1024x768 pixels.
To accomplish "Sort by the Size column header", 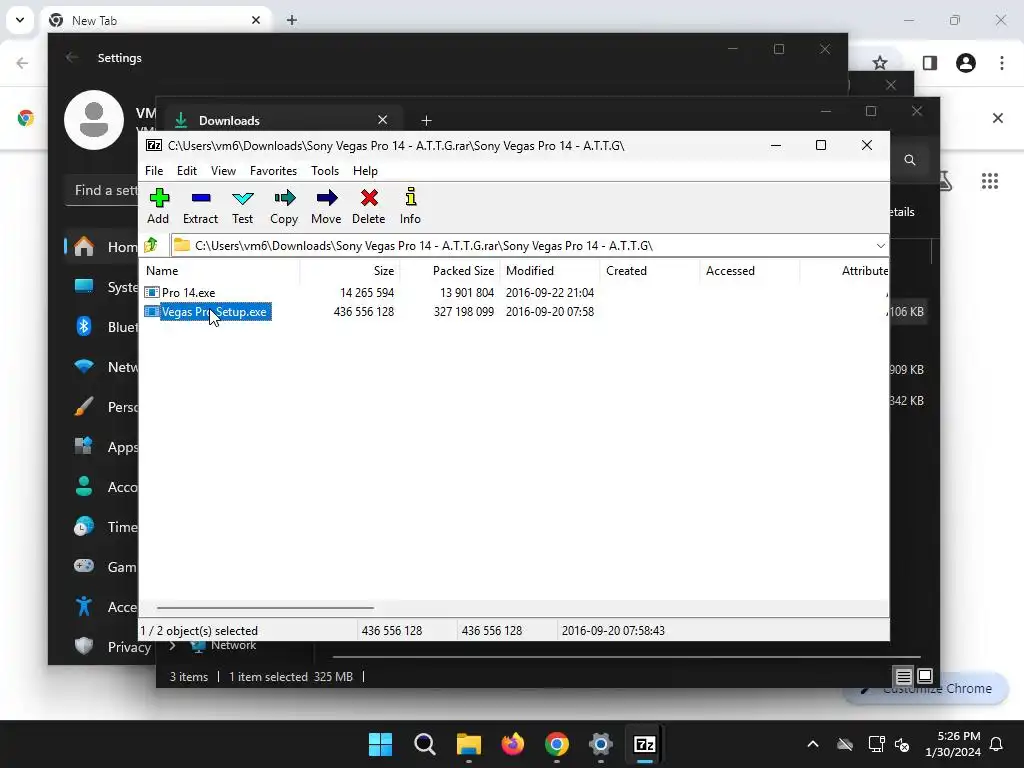I will (x=350, y=270).
